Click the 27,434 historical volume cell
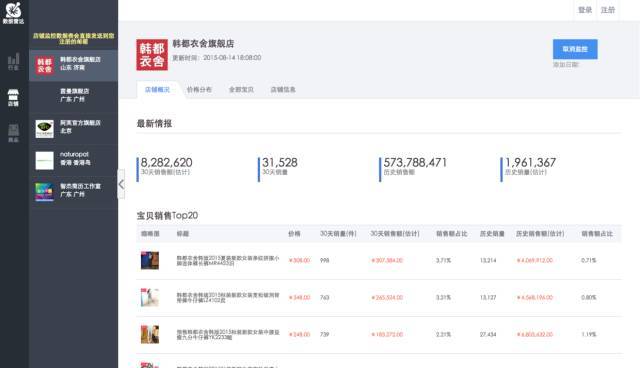The image size is (640, 368). point(488,335)
